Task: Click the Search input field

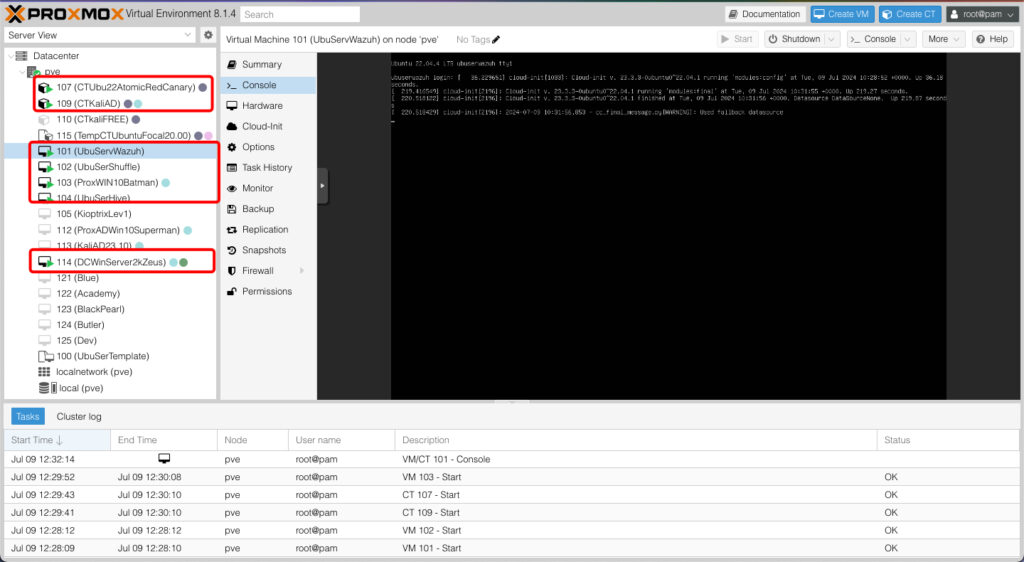Action: 299,14
